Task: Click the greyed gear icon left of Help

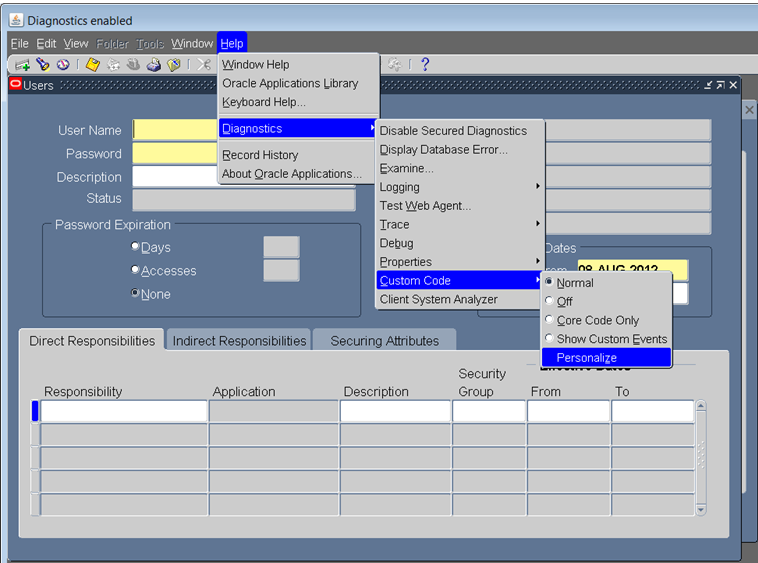Action: pyautogui.click(x=394, y=64)
